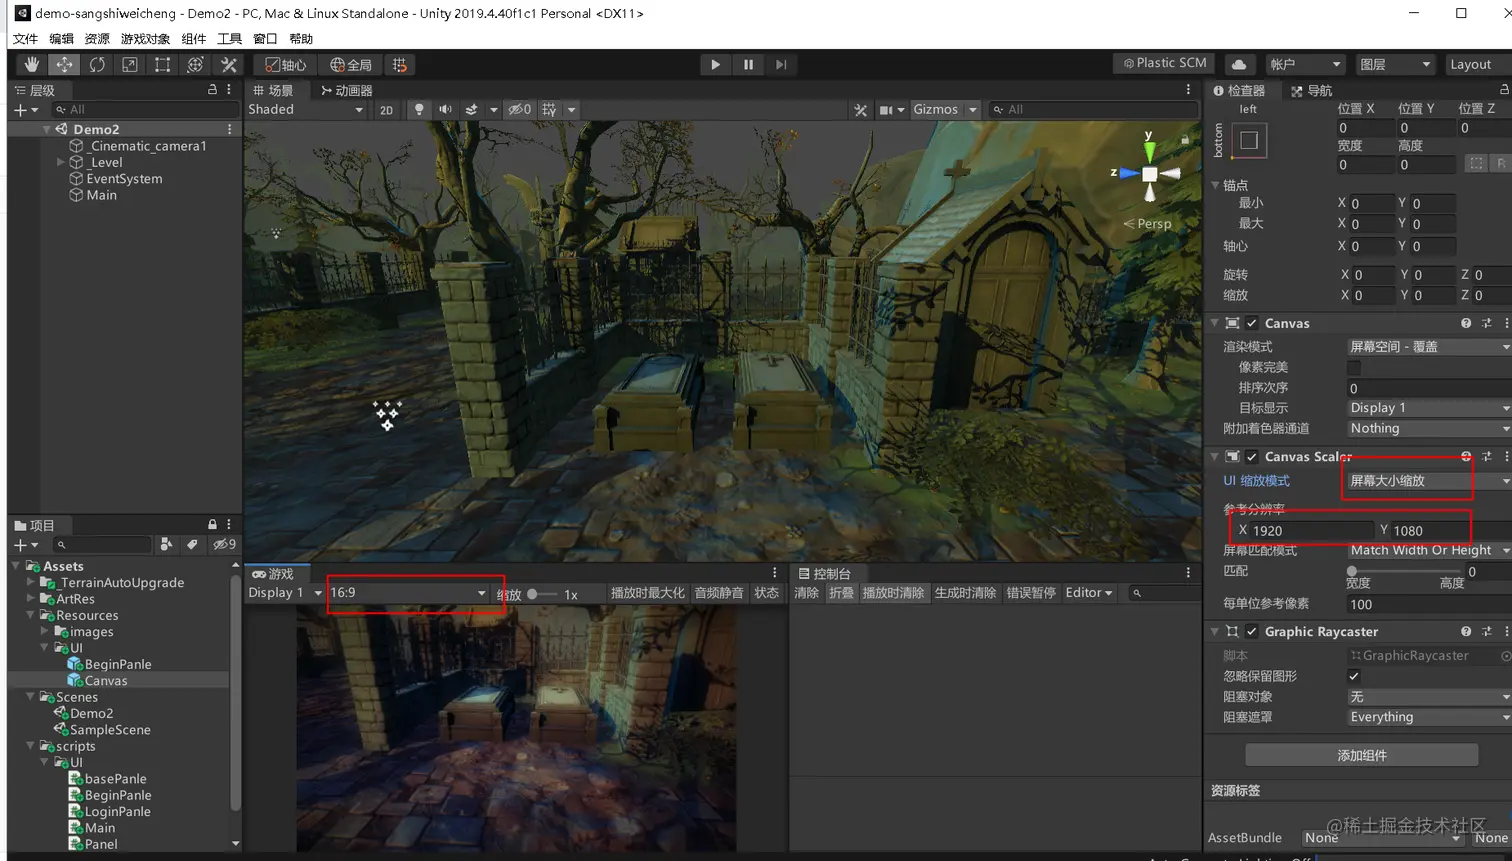1512x861 pixels.
Task: Lock the Hierarchy panel
Action: pyautogui.click(x=212, y=90)
